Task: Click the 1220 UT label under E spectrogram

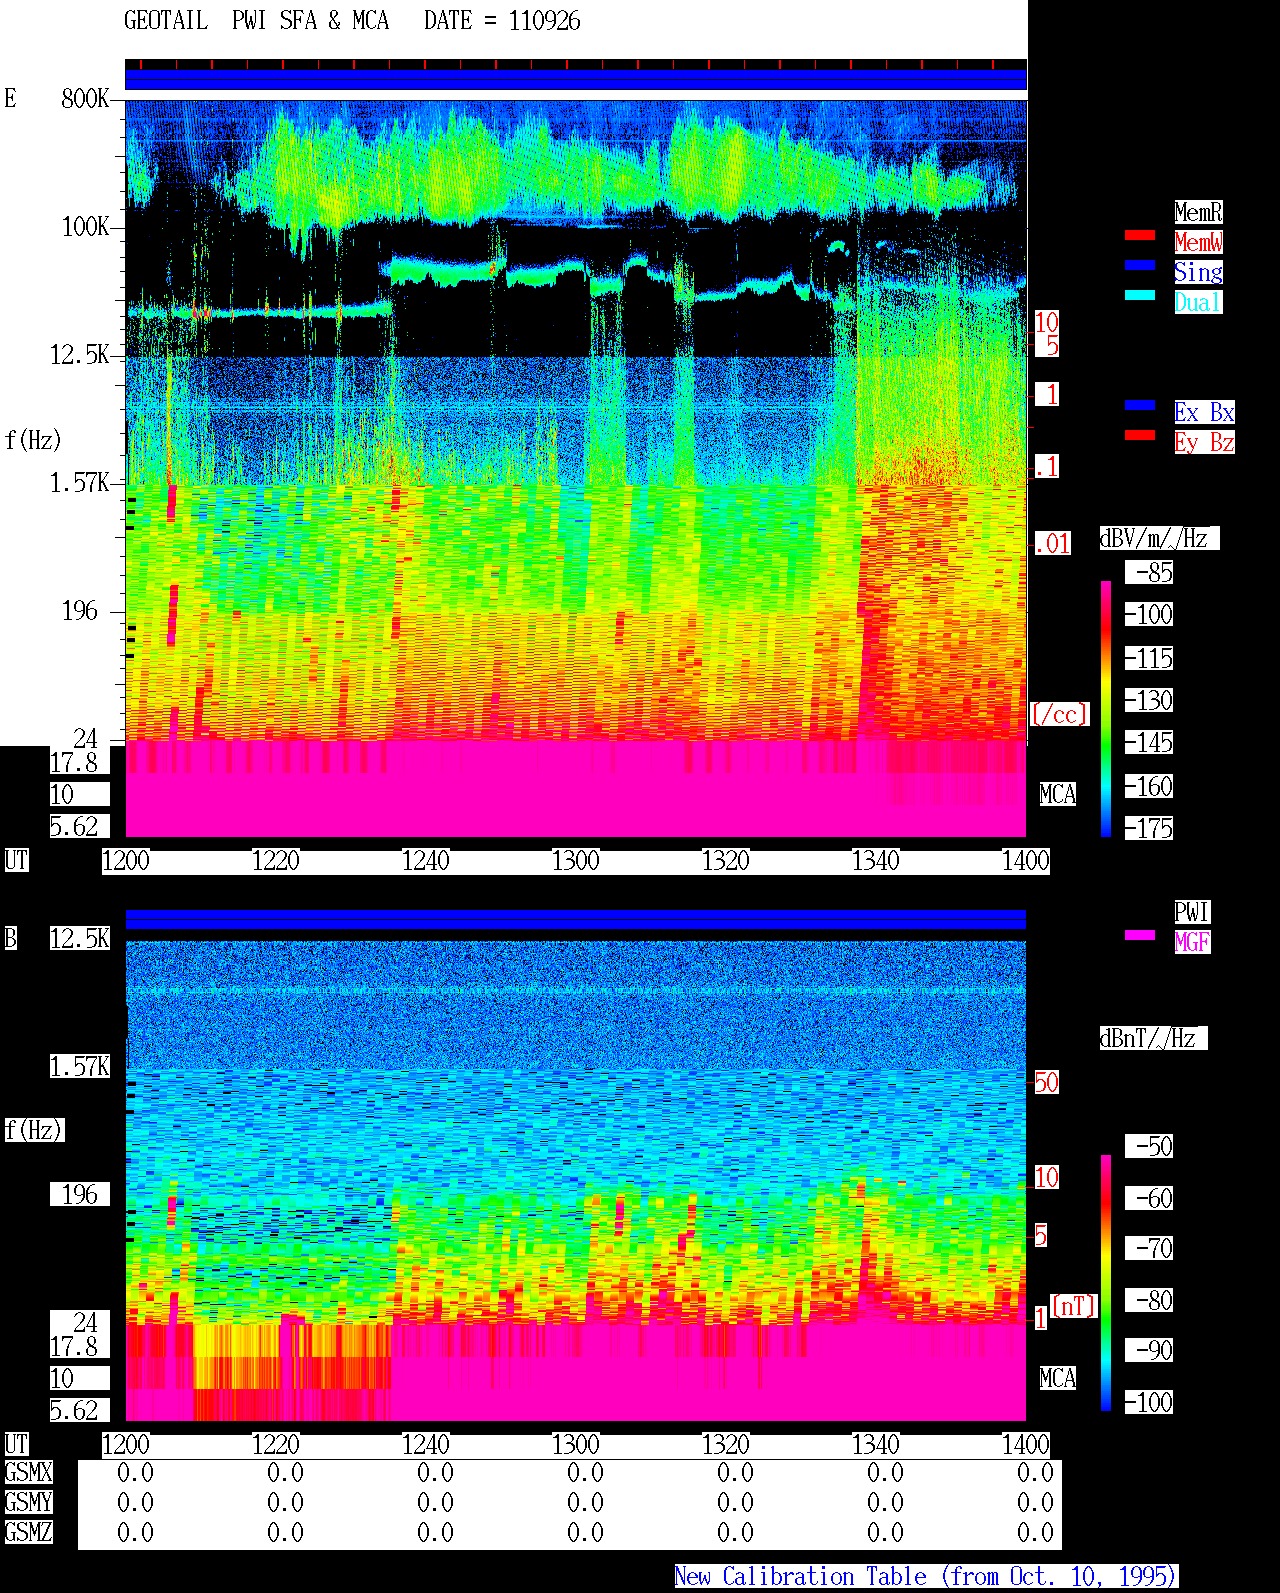Action: tap(276, 860)
